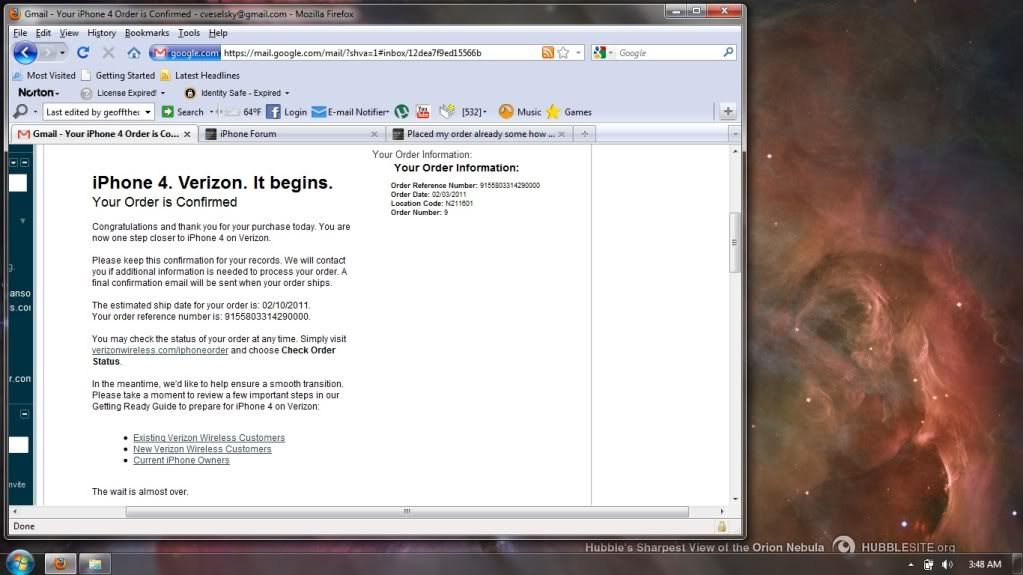This screenshot has height=575, width=1023.
Task: Click the RSS feed icon in address bar
Action: click(547, 53)
